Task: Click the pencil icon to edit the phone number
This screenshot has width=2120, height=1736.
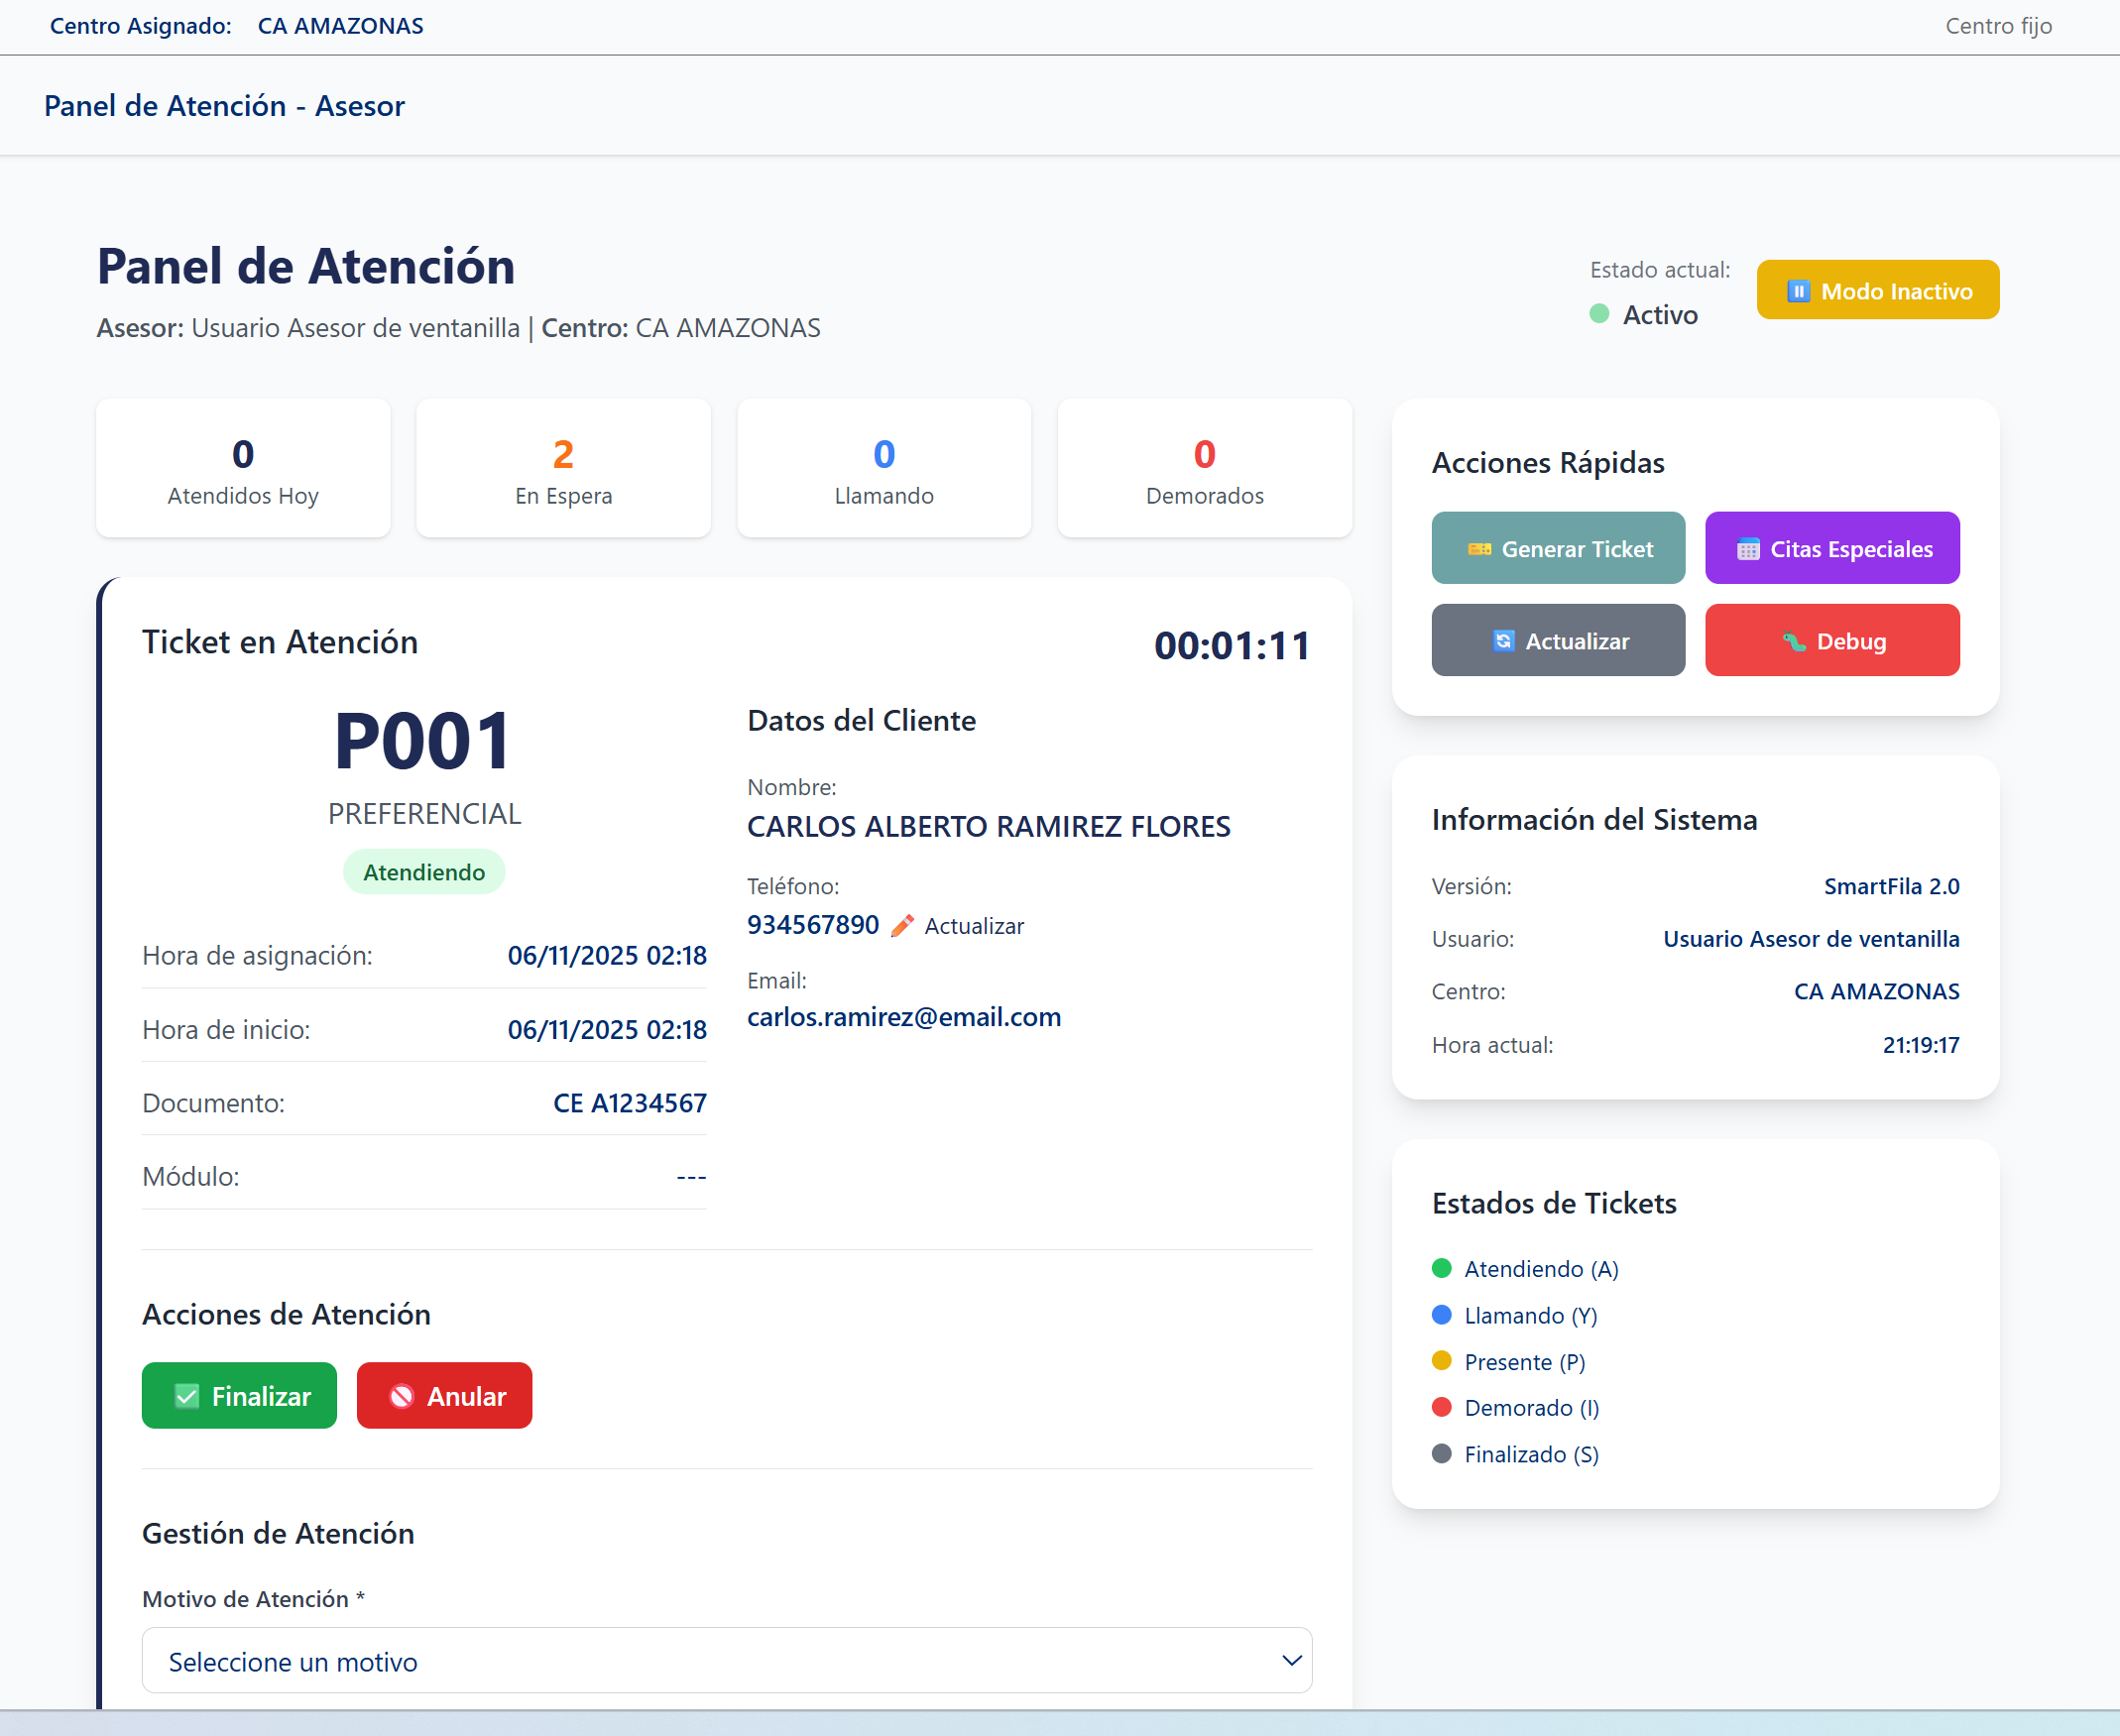Action: tap(901, 925)
